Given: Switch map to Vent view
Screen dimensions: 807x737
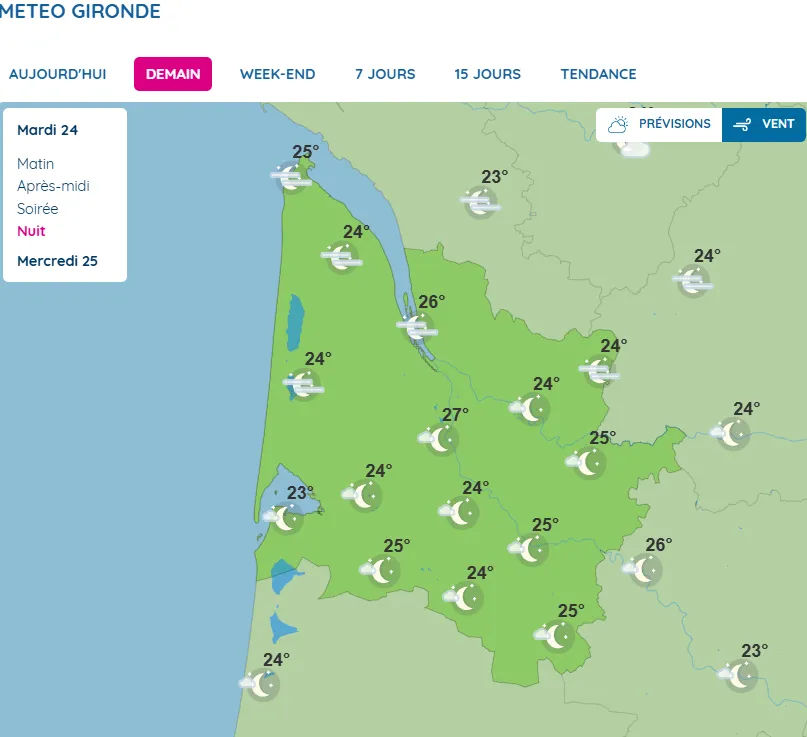Looking at the screenshot, I should (764, 125).
